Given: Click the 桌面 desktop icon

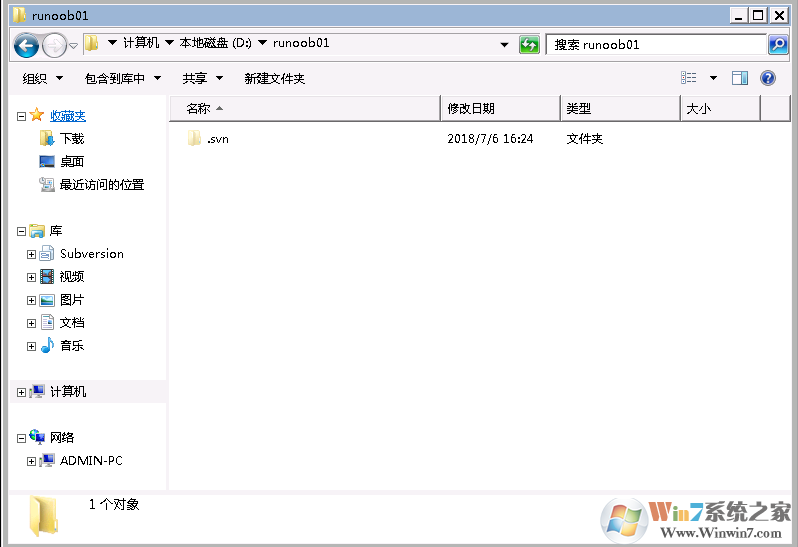Looking at the screenshot, I should 47,161.
